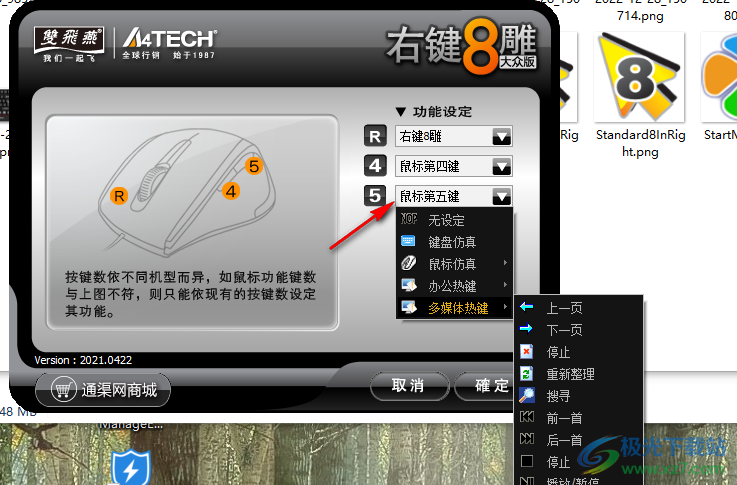Expand the 办公热键 submenu
The width and height of the screenshot is (737, 485).
tap(455, 286)
